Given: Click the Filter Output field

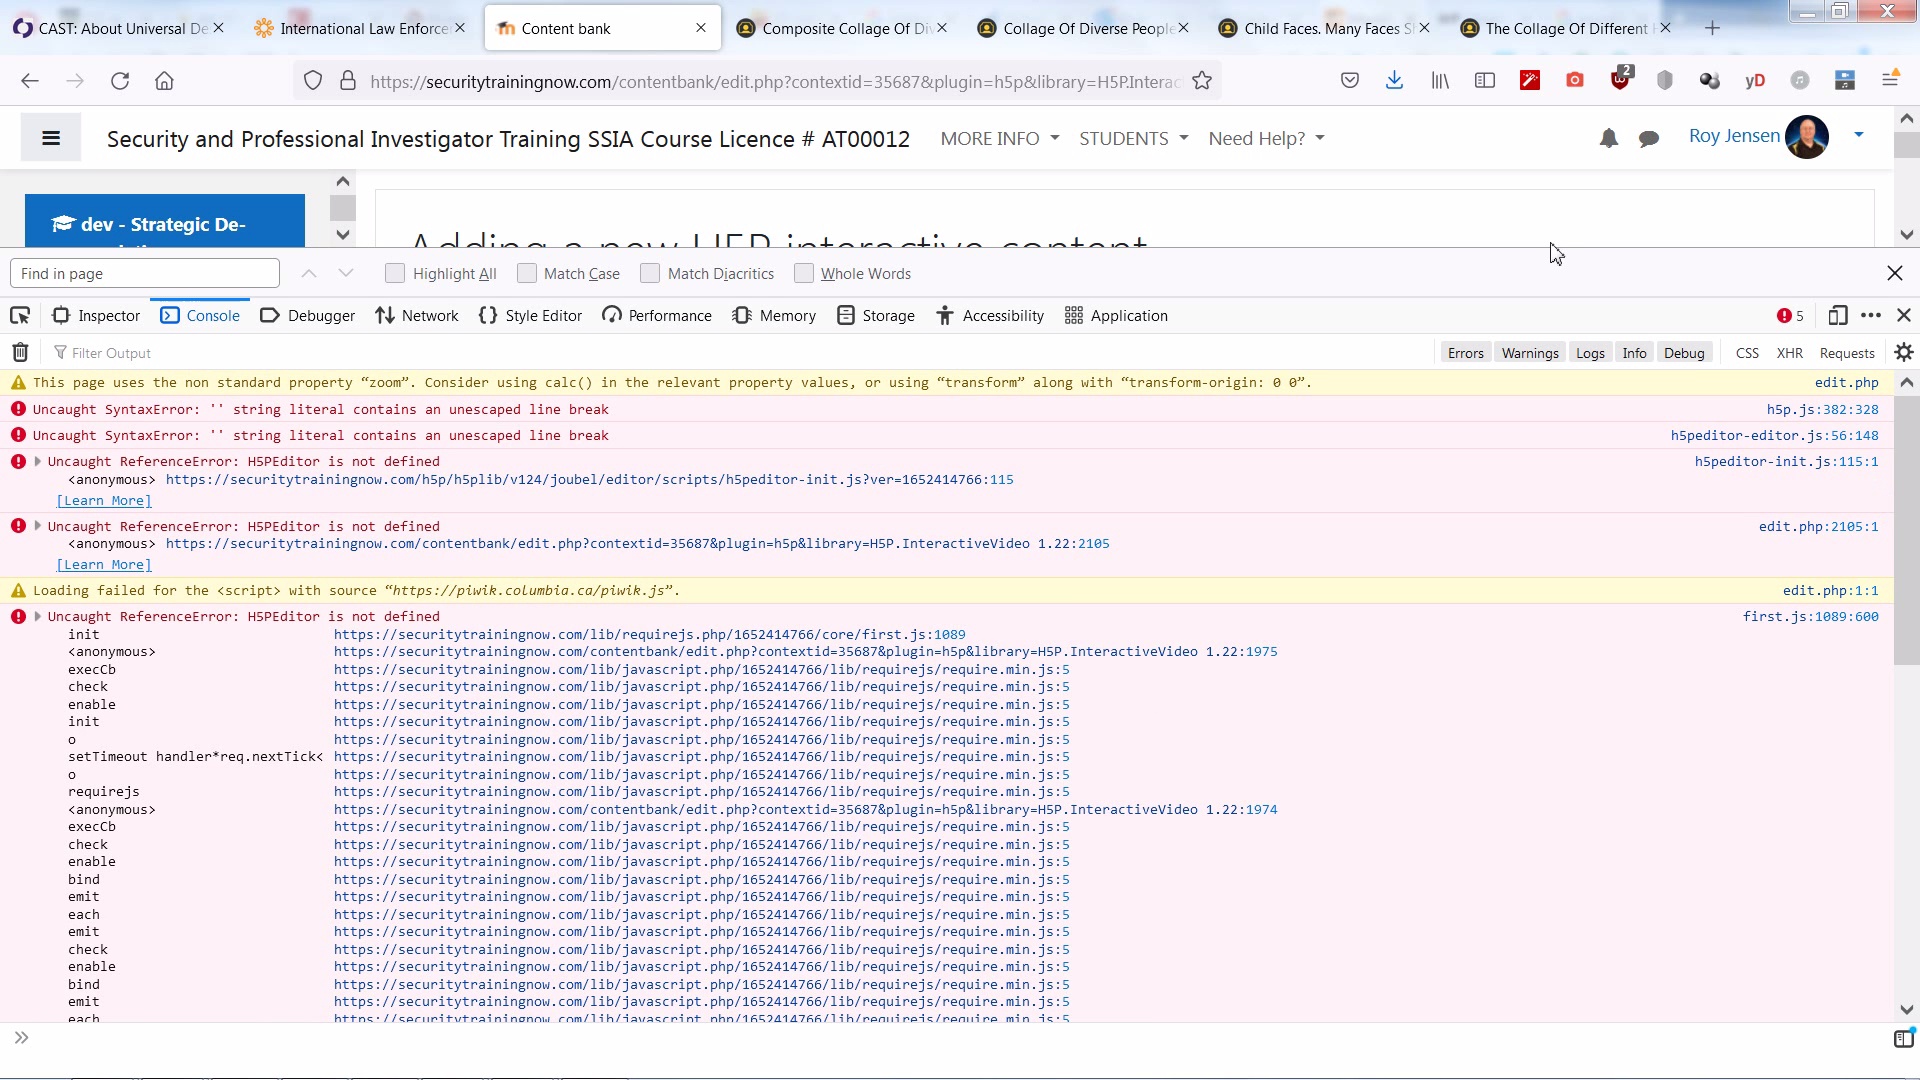Looking at the screenshot, I should click(740, 353).
